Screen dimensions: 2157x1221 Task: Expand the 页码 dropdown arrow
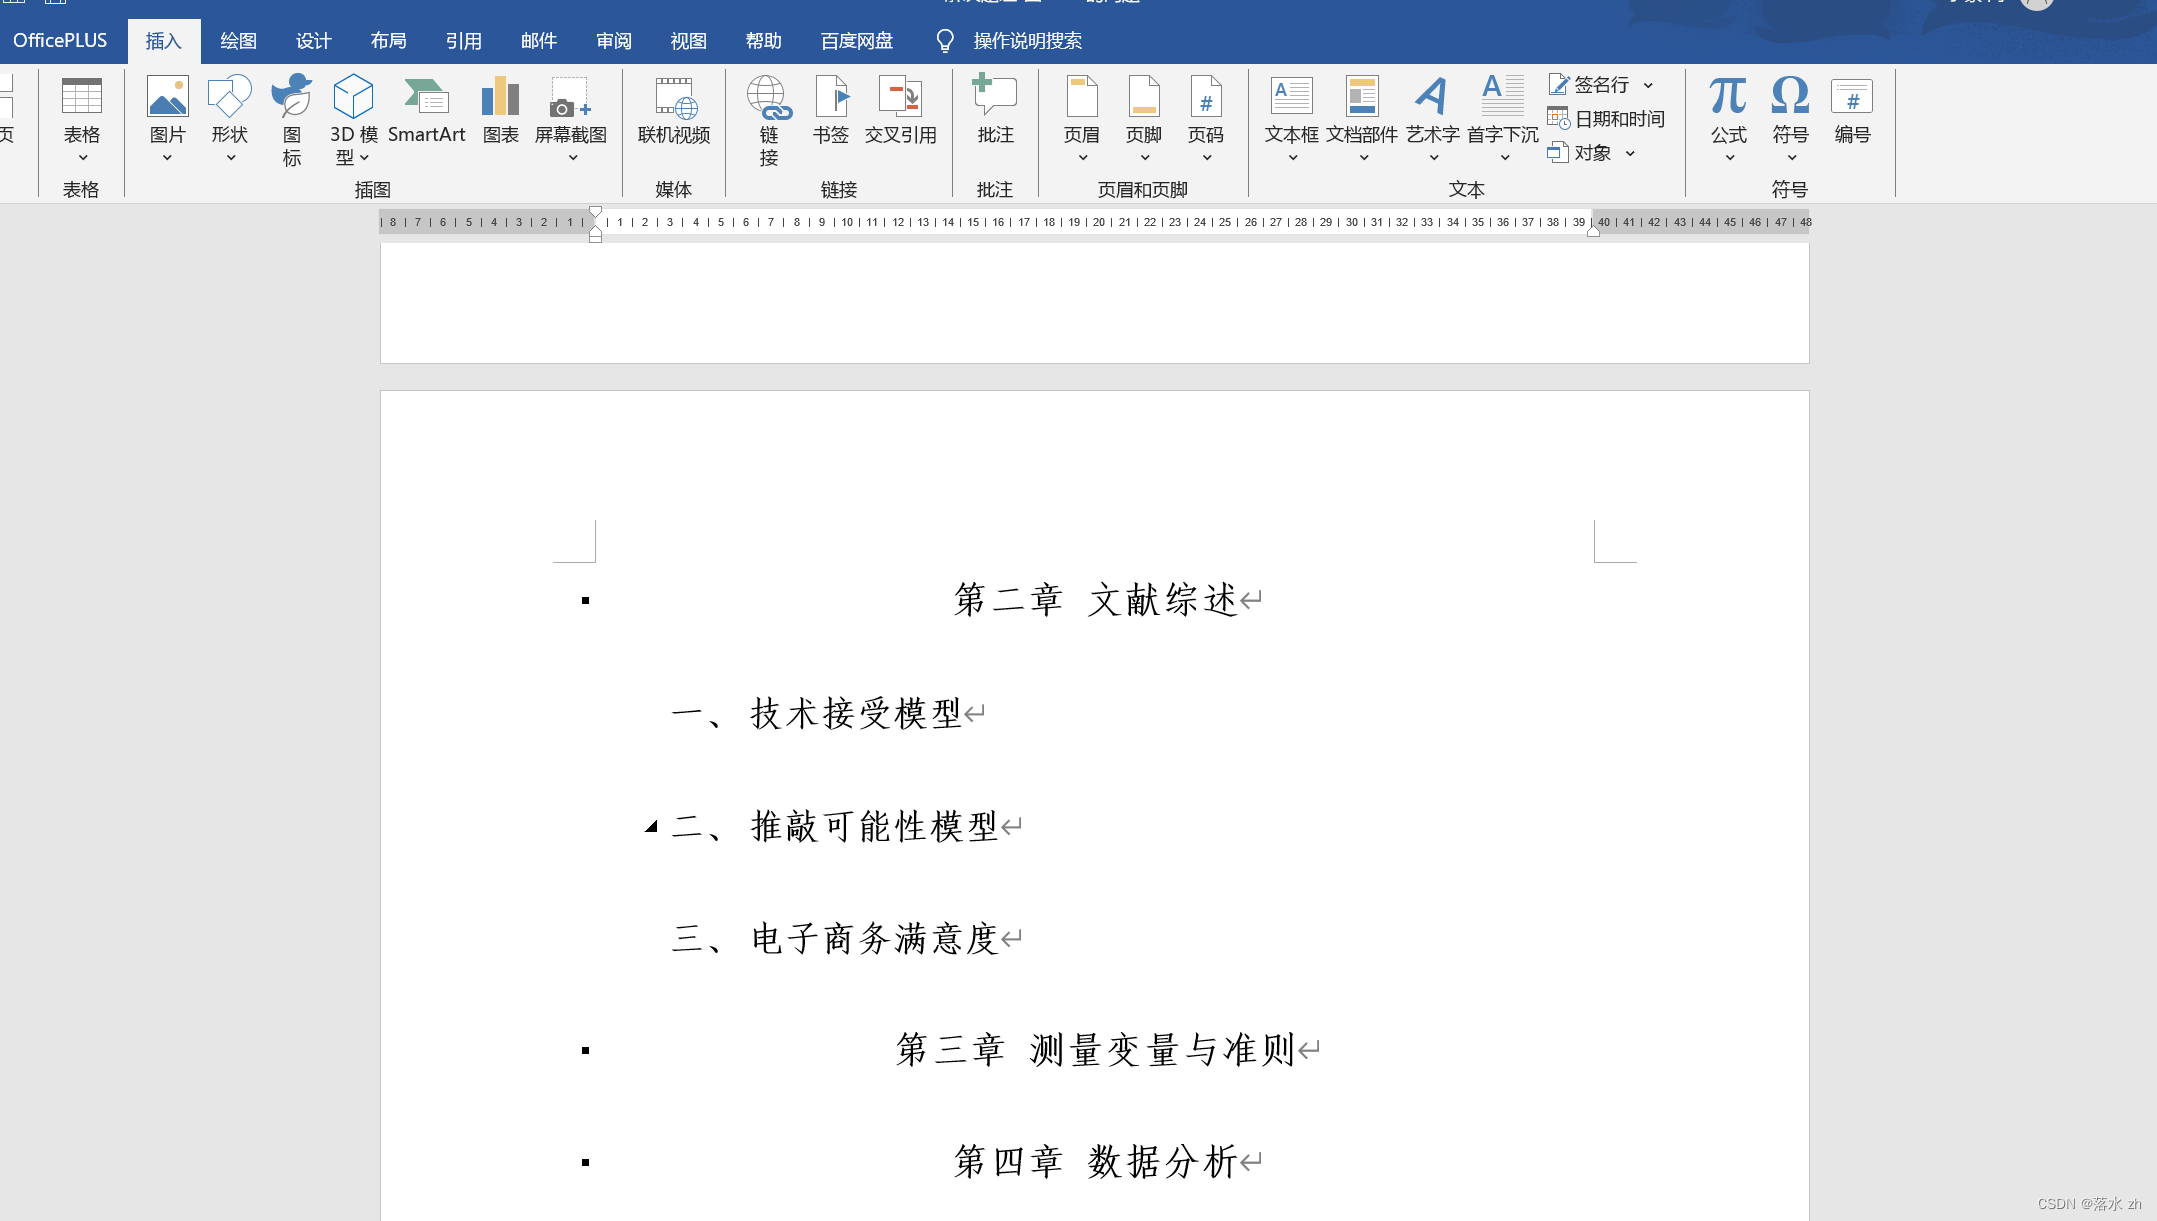click(1207, 157)
